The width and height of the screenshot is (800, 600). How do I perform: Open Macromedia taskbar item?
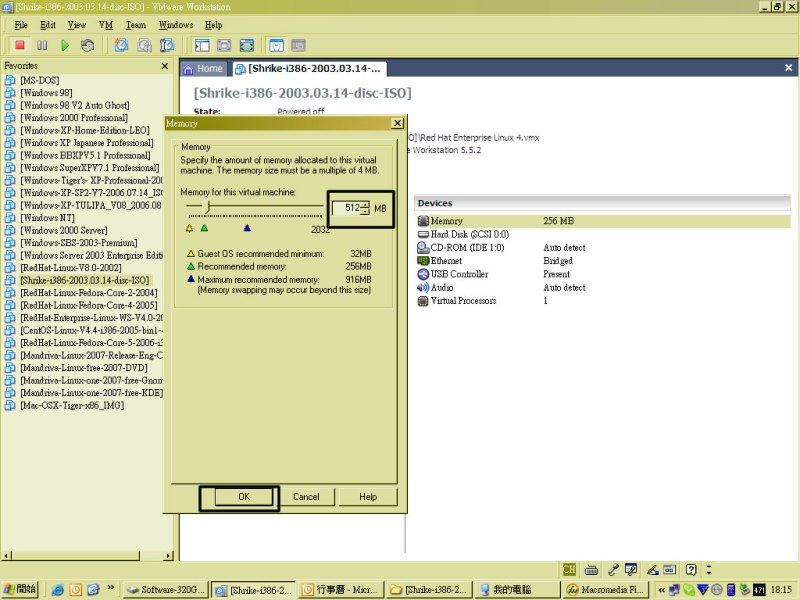[x=605, y=590]
